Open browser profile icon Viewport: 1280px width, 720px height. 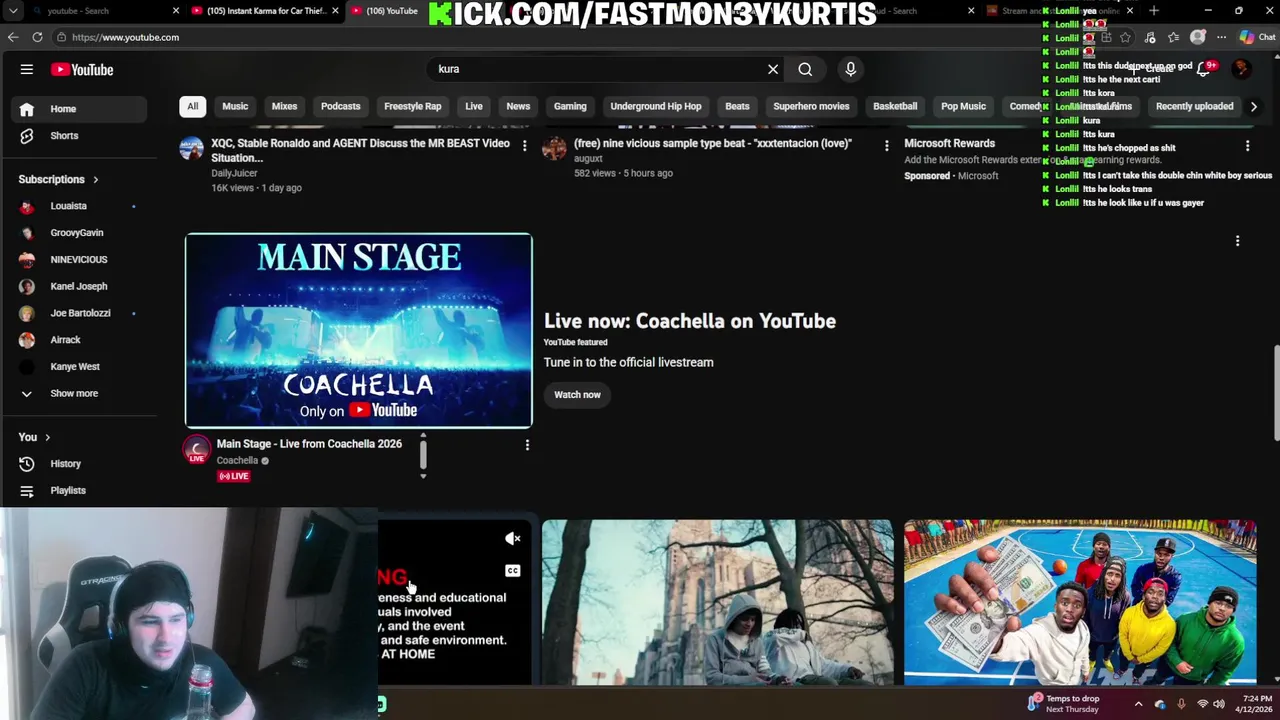[x=1198, y=37]
